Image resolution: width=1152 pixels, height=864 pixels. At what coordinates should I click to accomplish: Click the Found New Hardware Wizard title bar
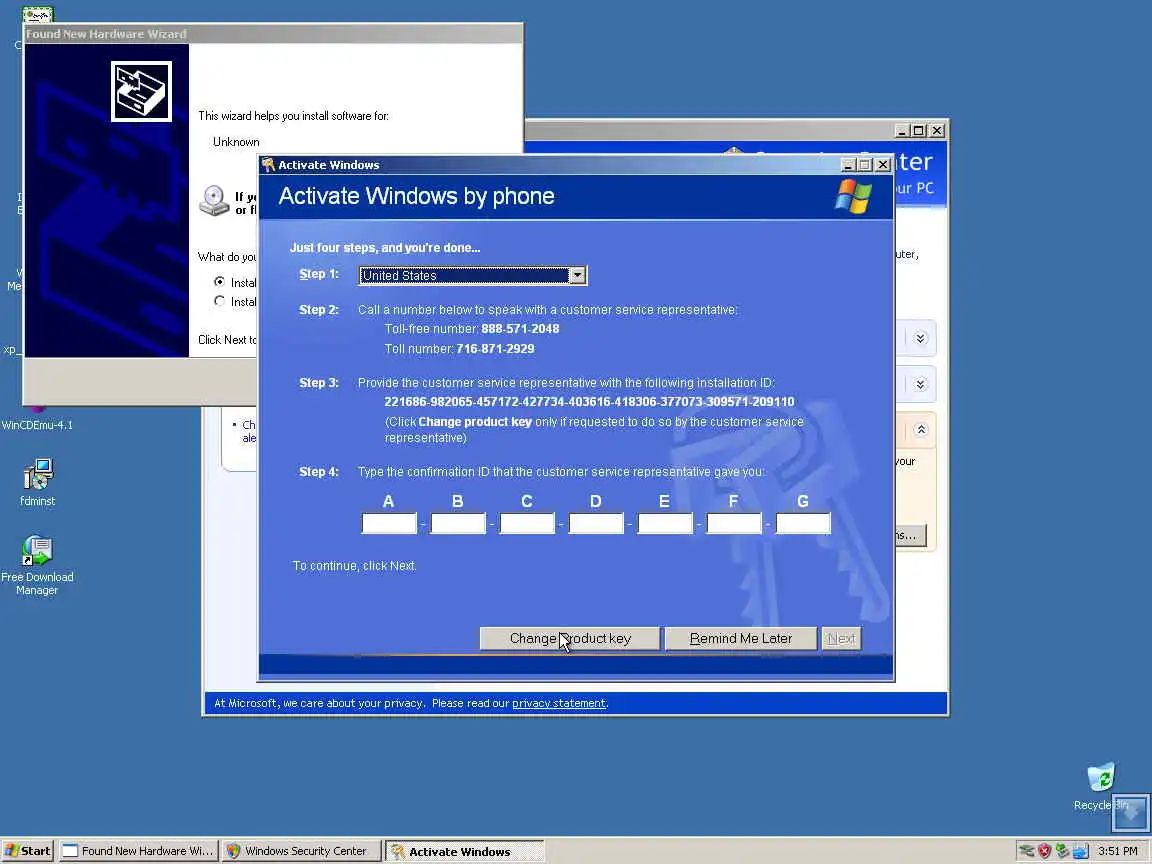pyautogui.click(x=273, y=34)
